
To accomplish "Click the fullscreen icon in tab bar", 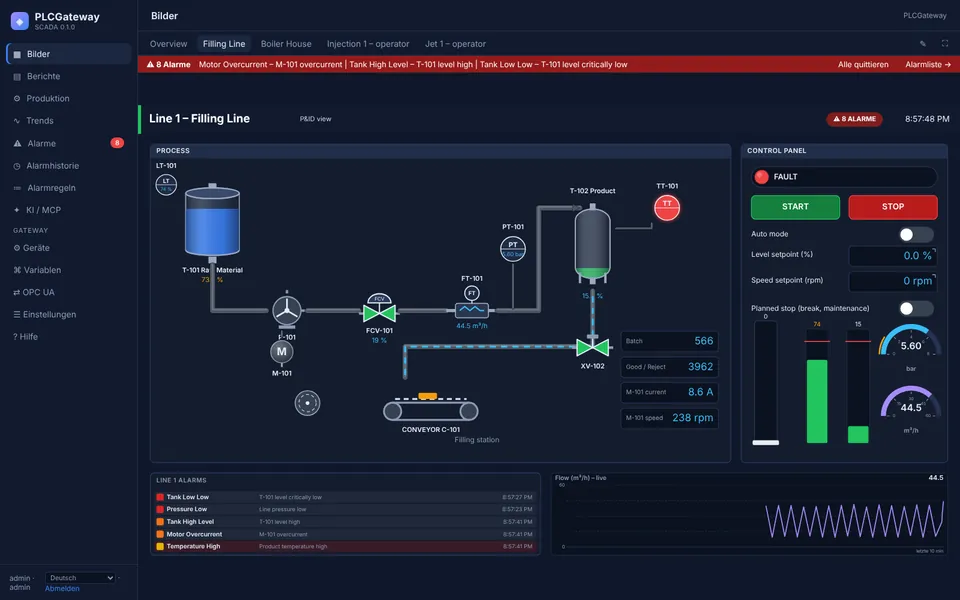I will click(945, 43).
